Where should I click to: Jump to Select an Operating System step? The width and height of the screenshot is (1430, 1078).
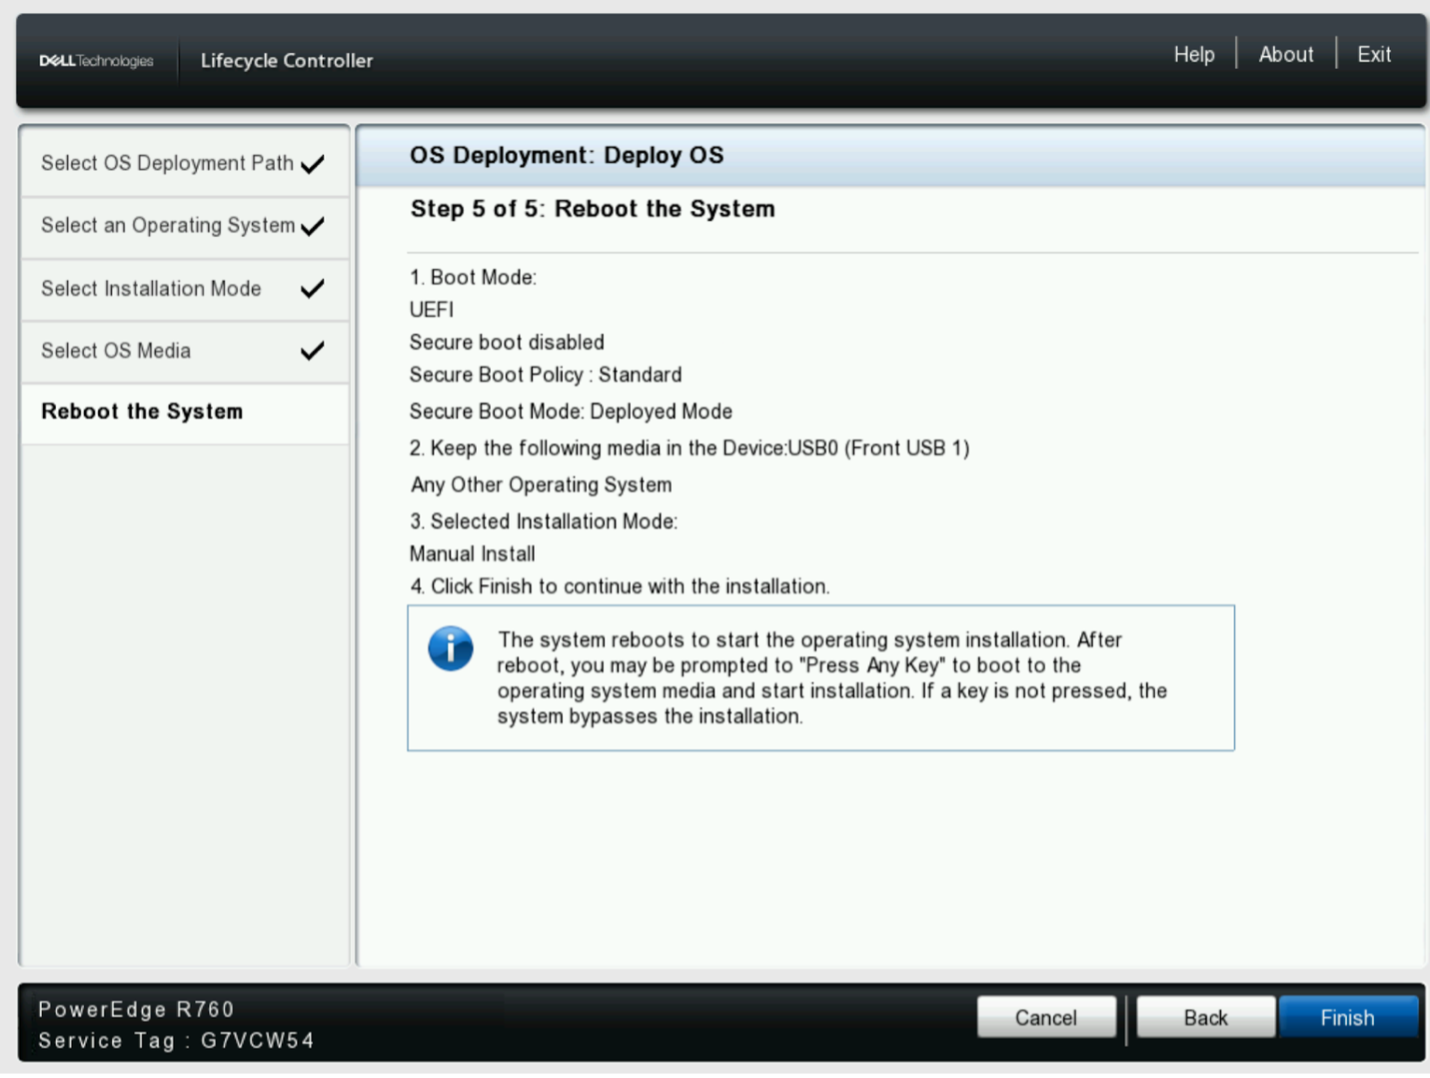click(167, 226)
